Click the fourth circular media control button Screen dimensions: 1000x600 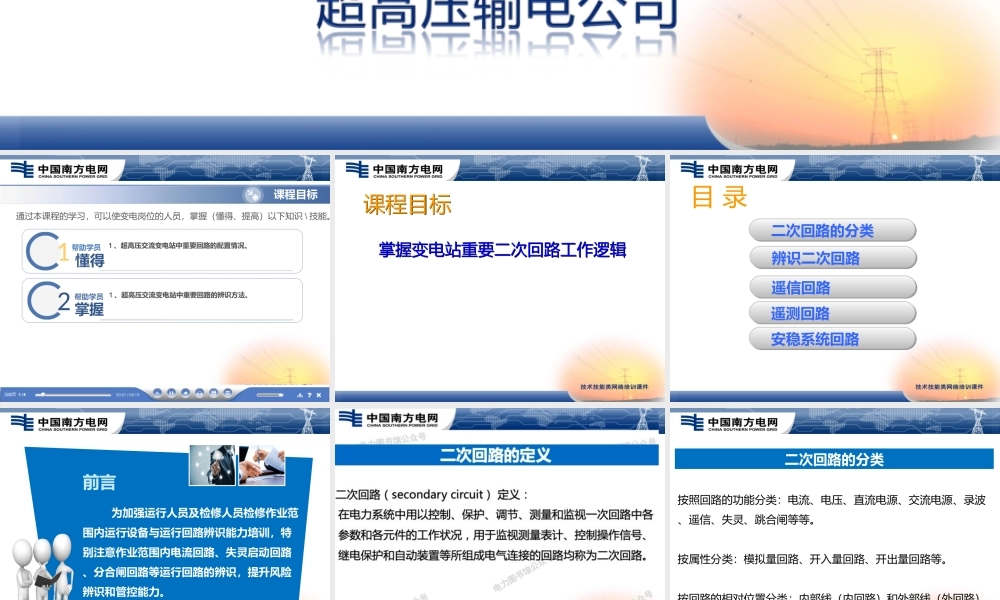tap(199, 394)
